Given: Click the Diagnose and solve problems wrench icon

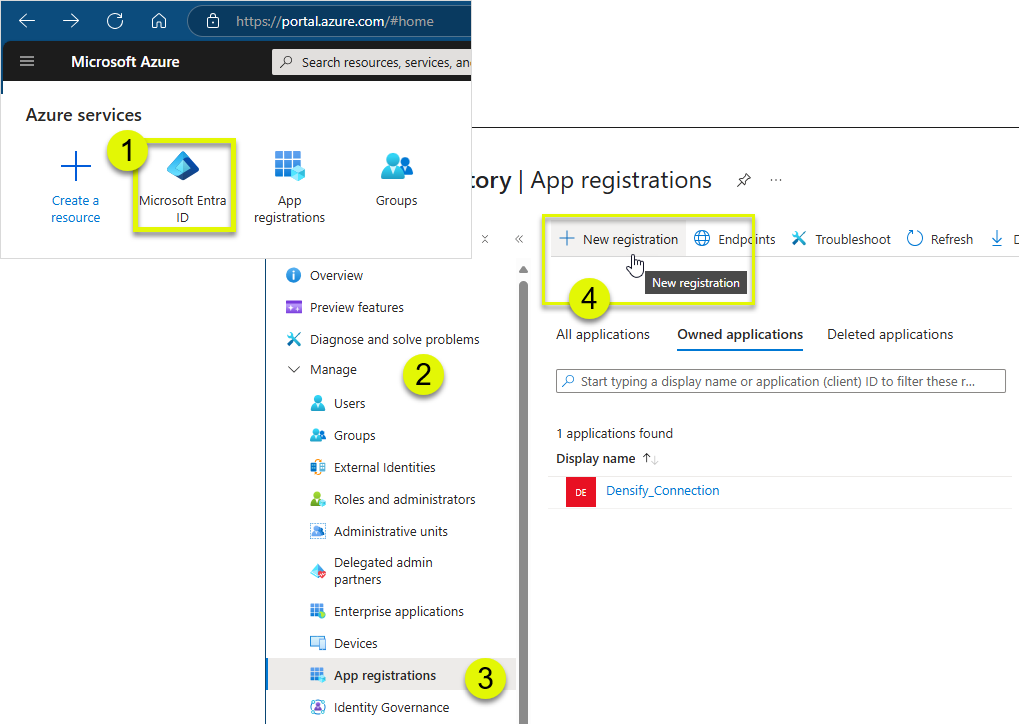Looking at the screenshot, I should point(294,339).
